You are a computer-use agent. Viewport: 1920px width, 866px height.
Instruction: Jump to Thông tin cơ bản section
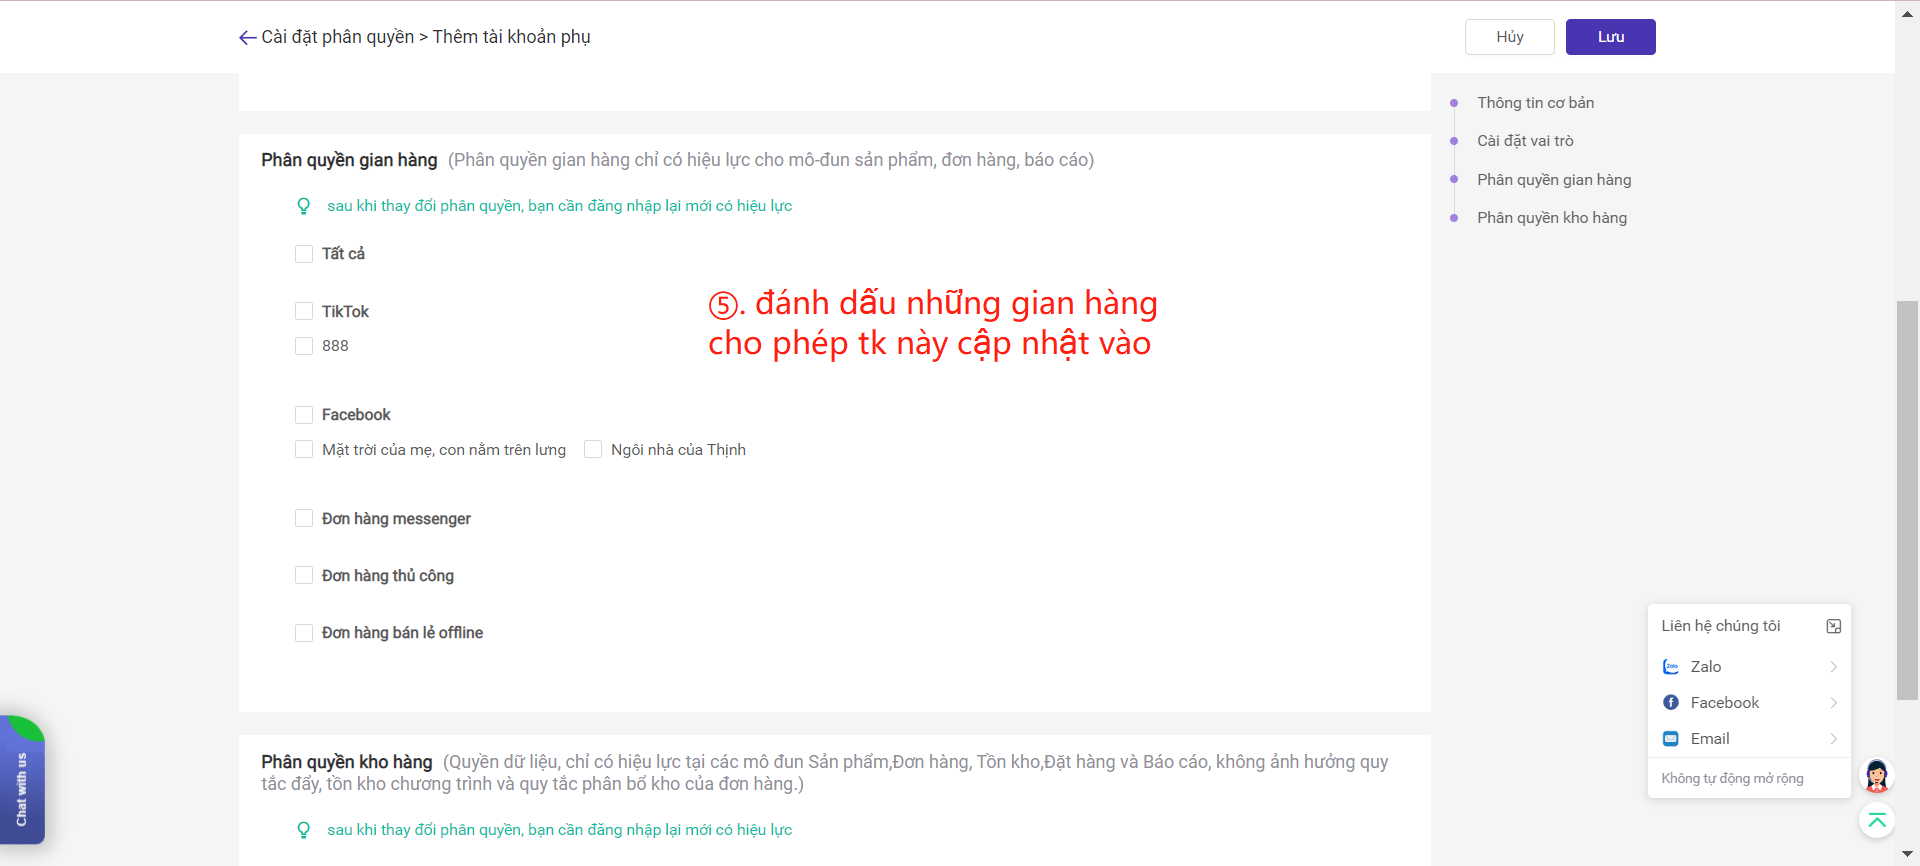(1535, 103)
